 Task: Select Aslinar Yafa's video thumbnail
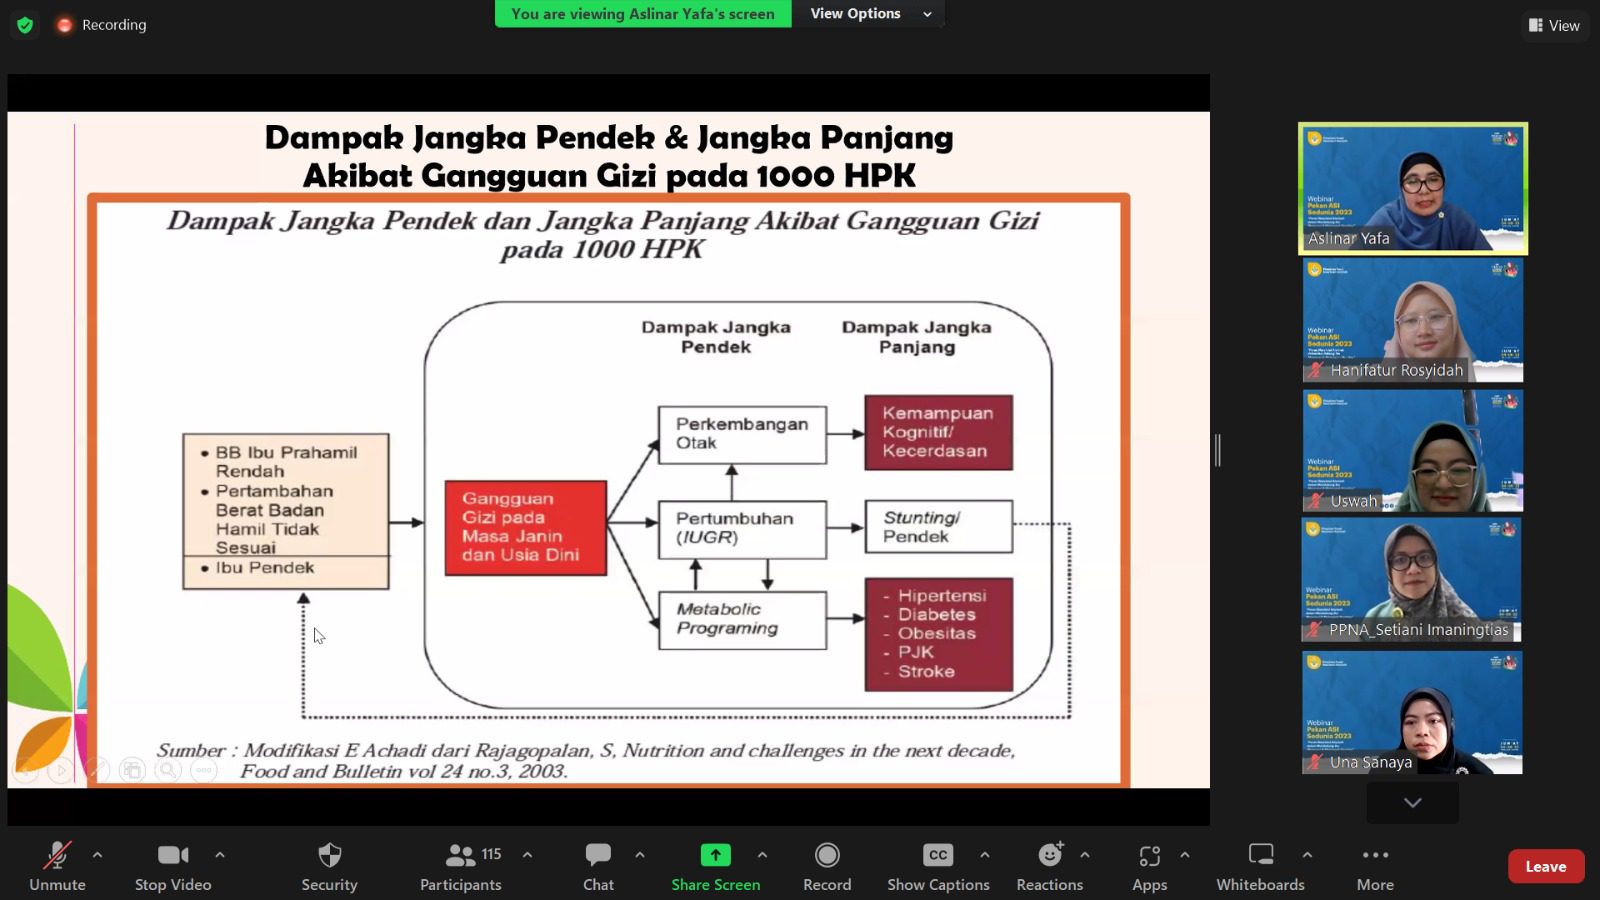1413,188
